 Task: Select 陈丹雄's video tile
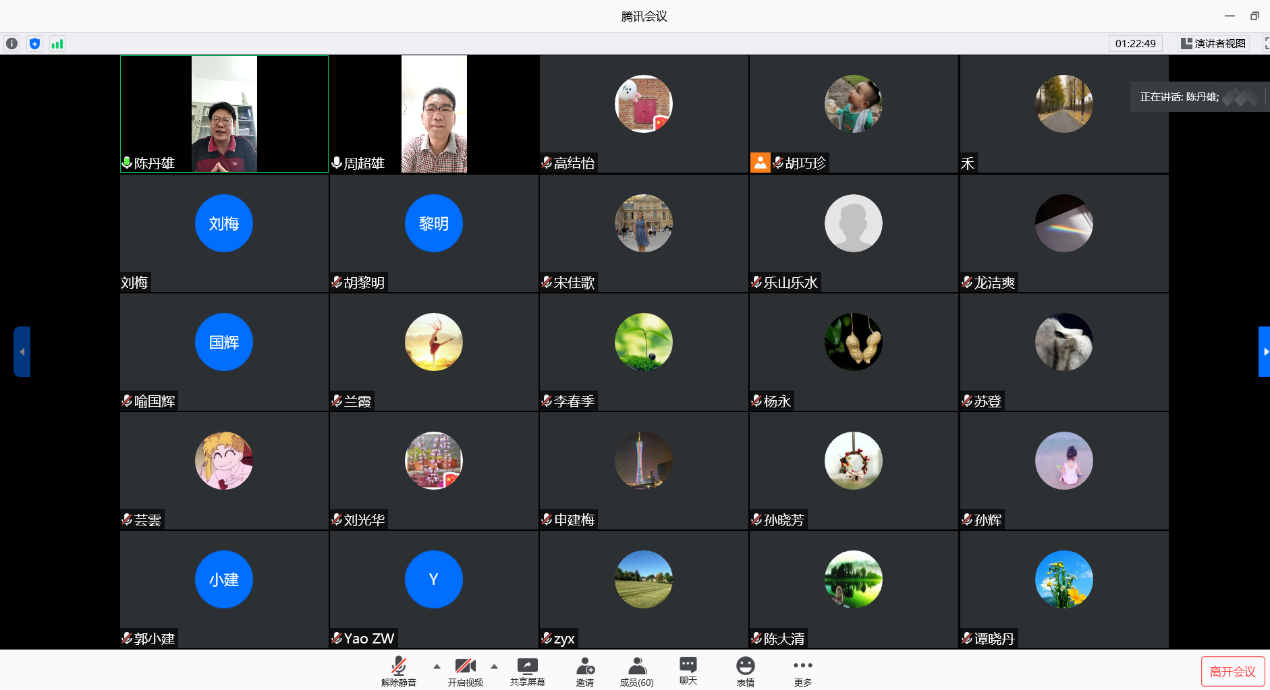click(224, 114)
